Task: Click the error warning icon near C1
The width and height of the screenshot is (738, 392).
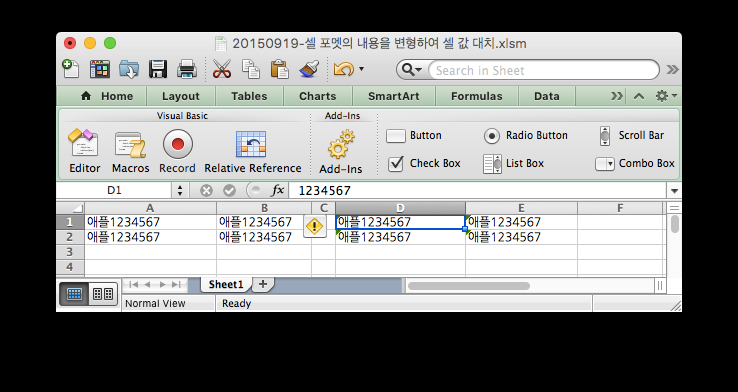Action: point(314,226)
